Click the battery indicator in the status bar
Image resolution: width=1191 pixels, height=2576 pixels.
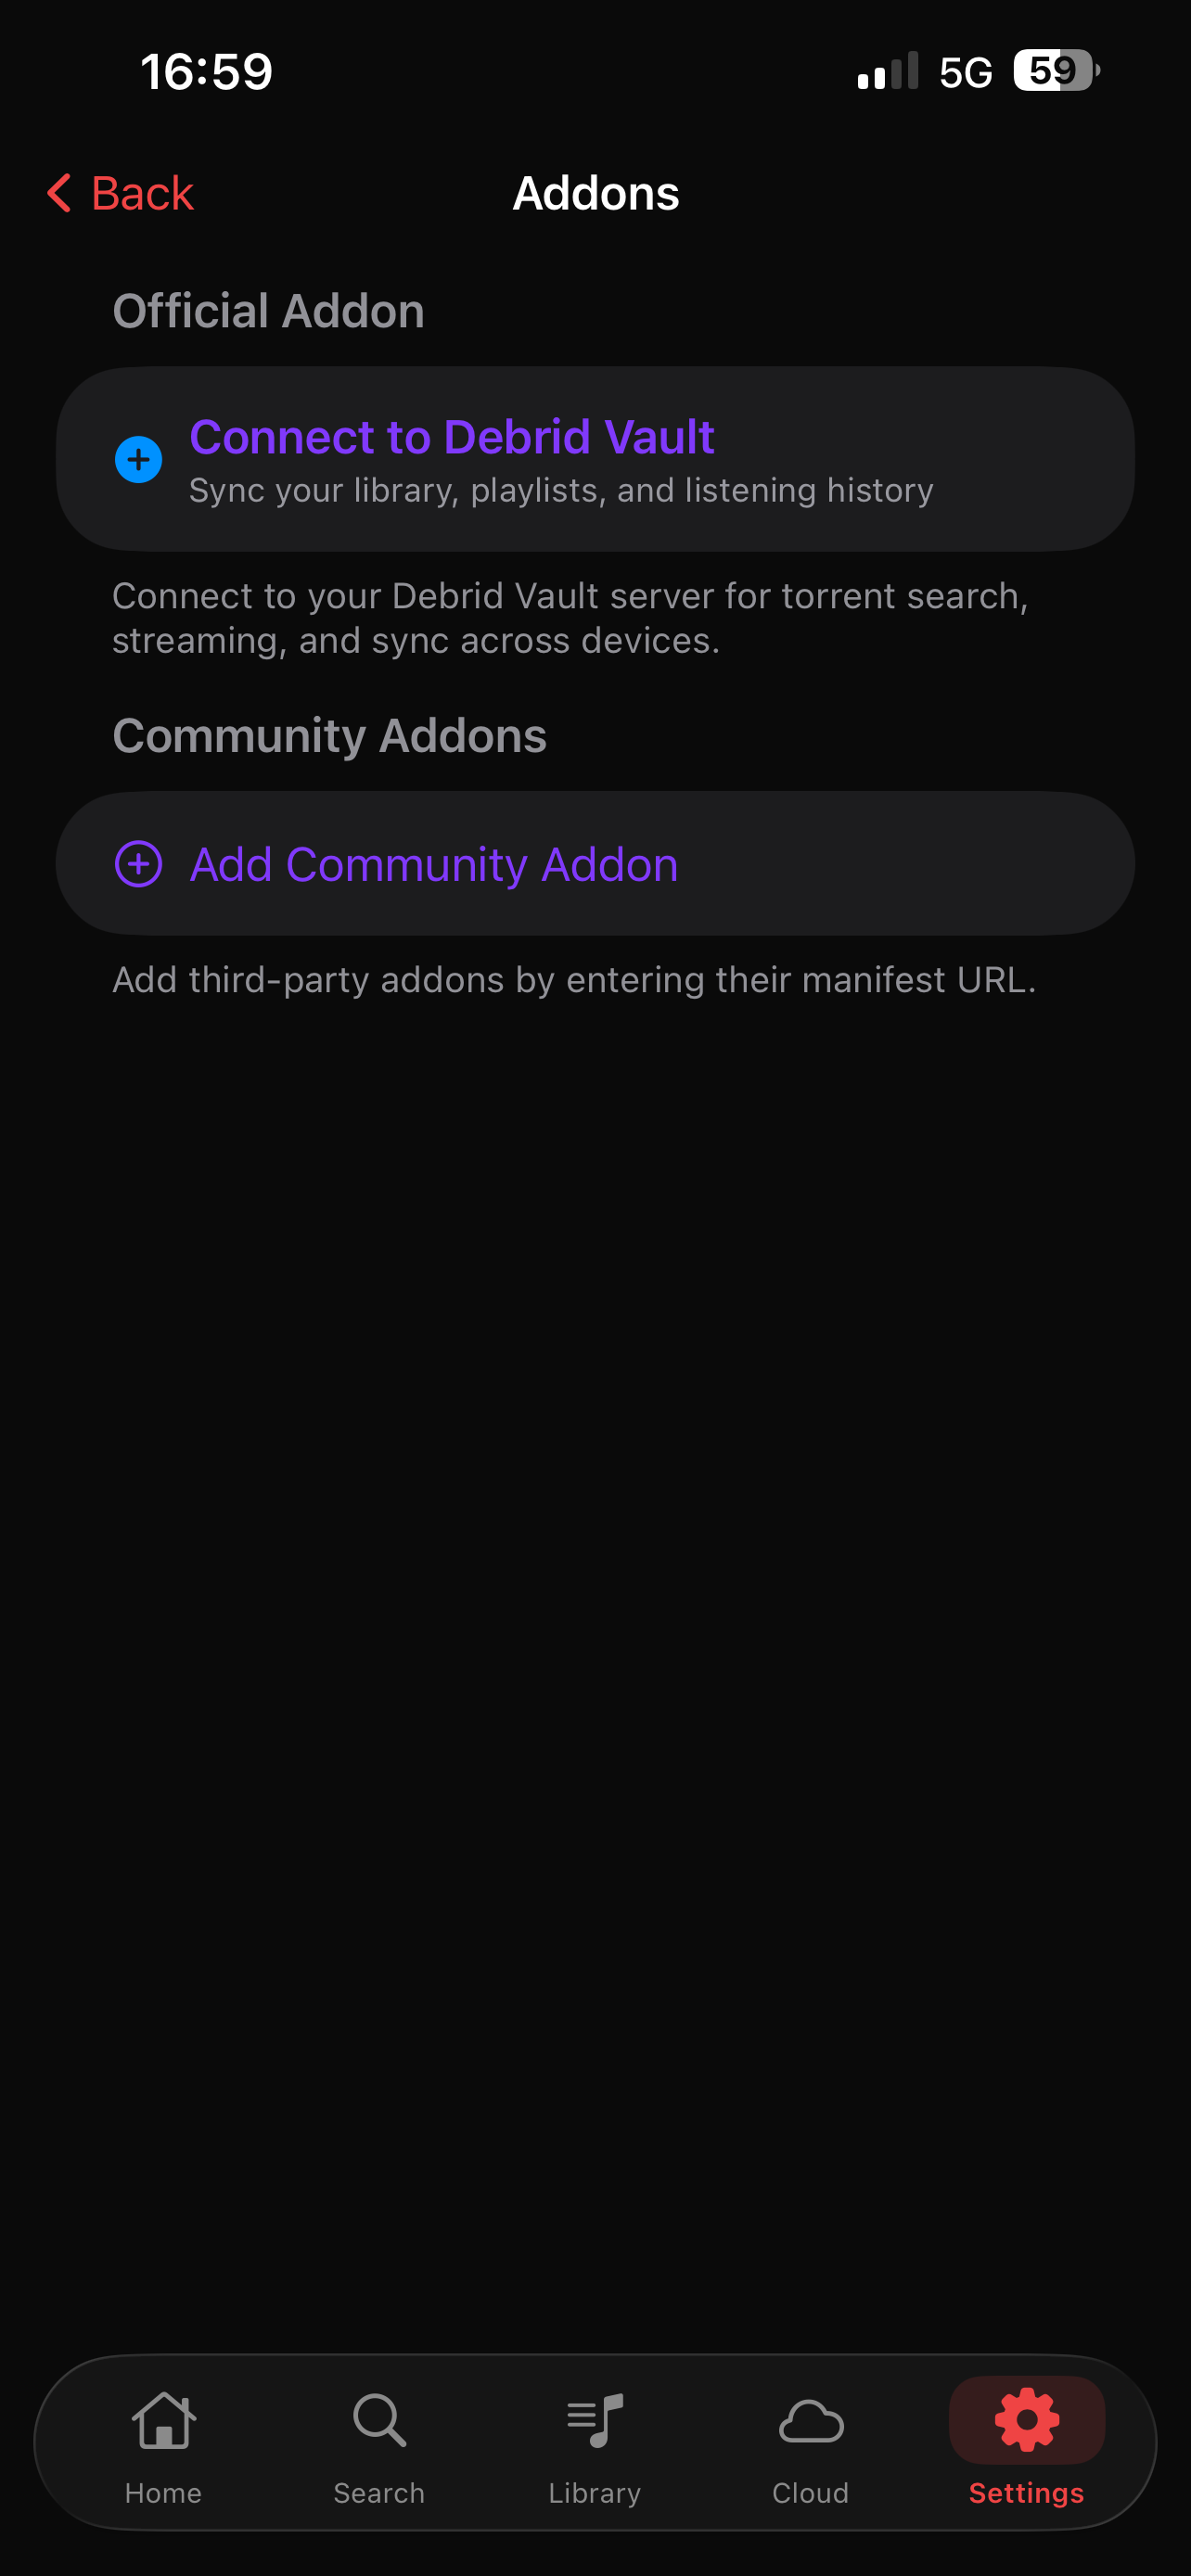[x=1055, y=71]
